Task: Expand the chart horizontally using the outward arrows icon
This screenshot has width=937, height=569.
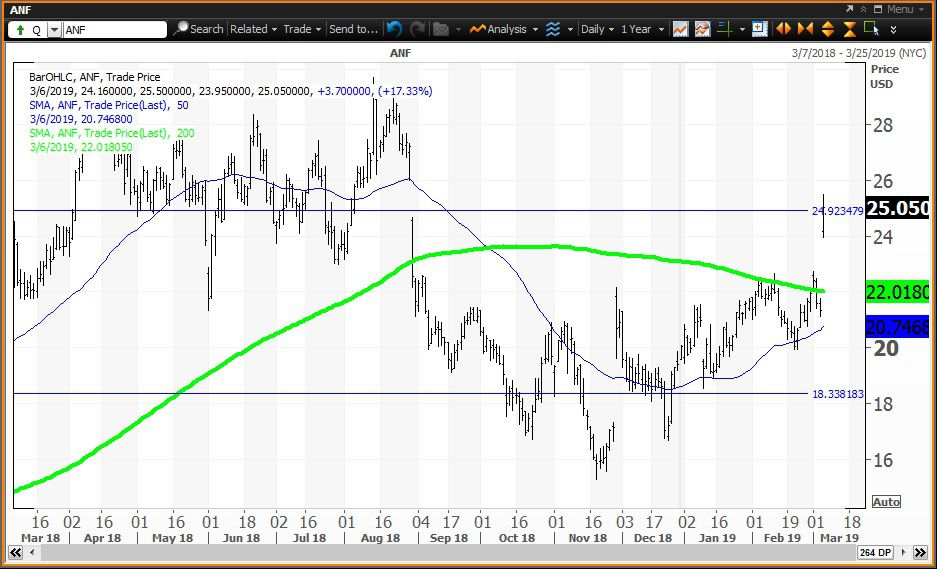Action: pos(783,29)
